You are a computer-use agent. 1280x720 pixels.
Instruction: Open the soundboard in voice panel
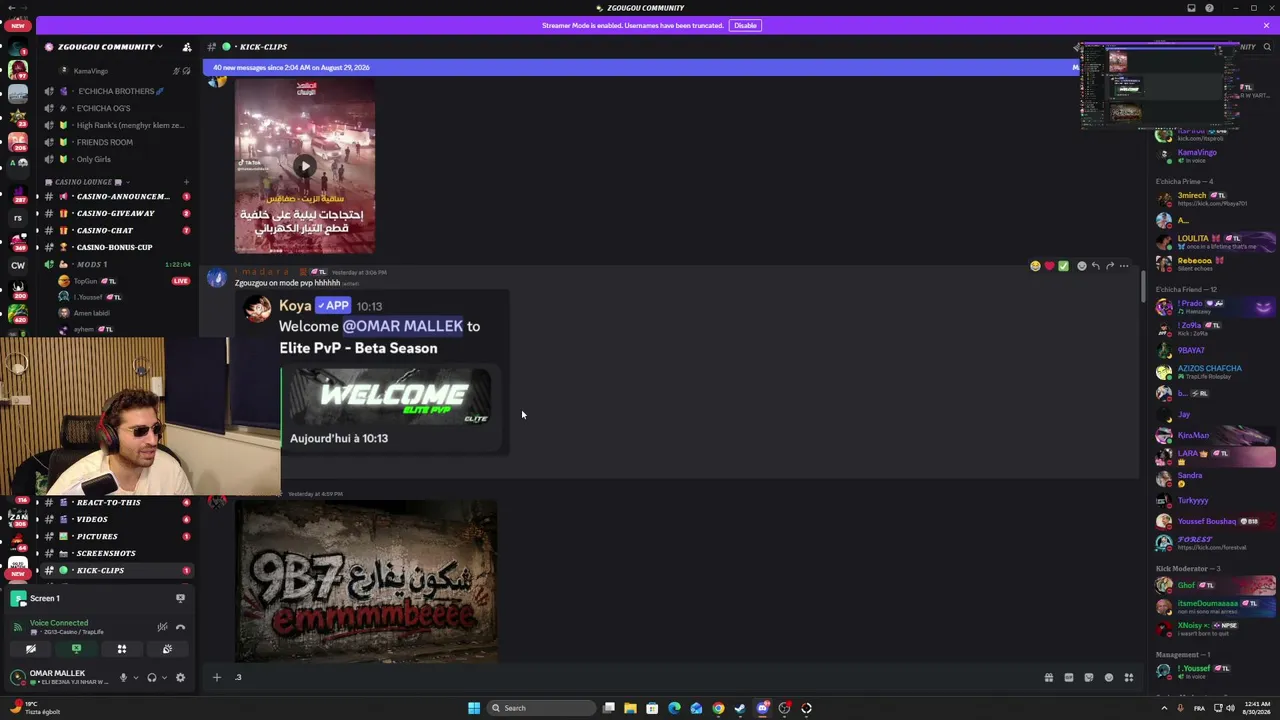point(167,649)
